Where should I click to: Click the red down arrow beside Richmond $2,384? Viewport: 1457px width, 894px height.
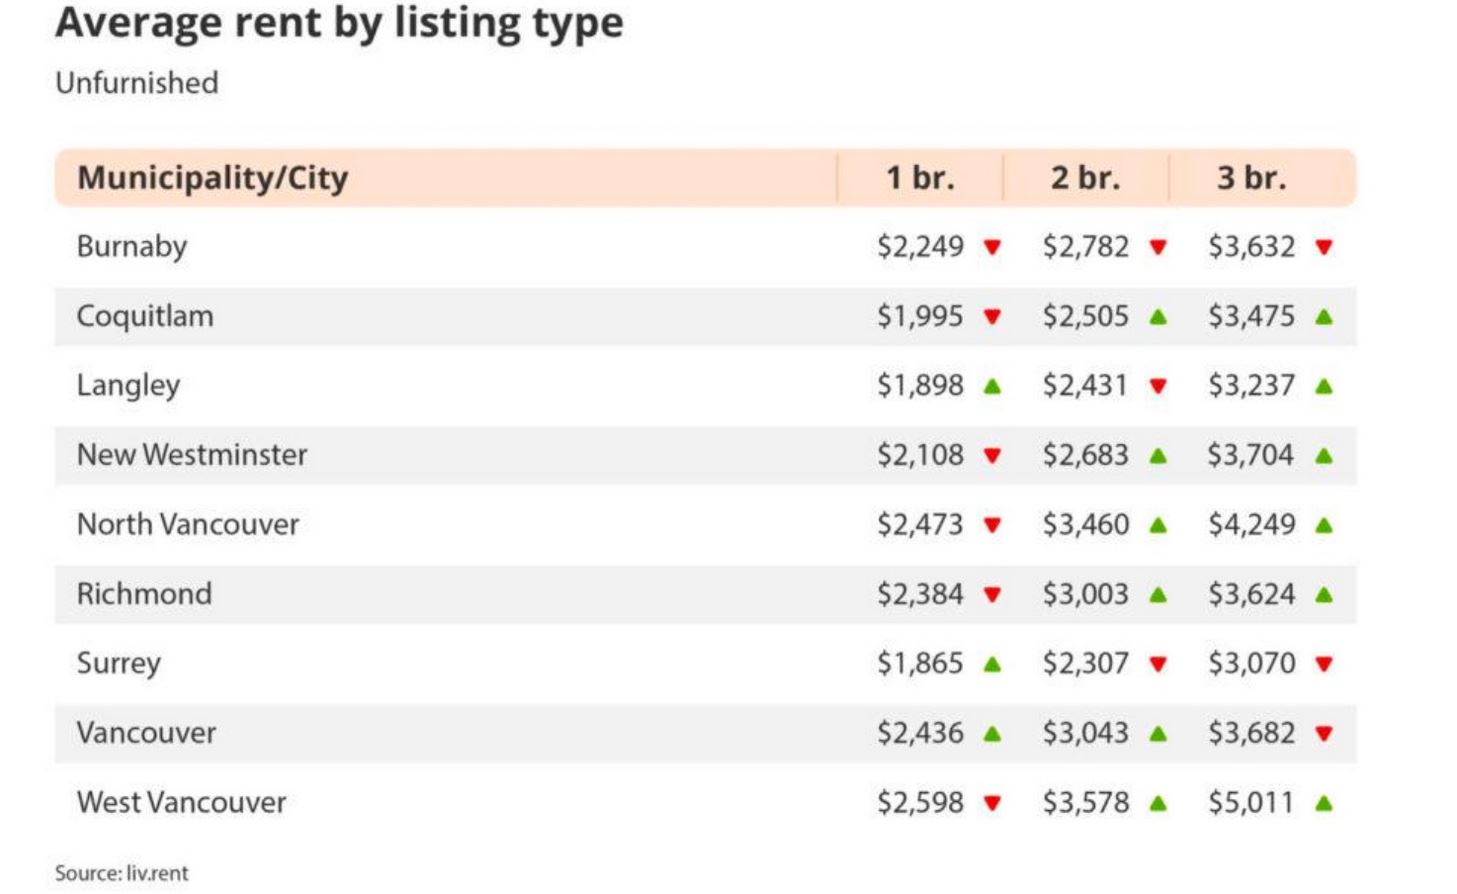coord(992,595)
